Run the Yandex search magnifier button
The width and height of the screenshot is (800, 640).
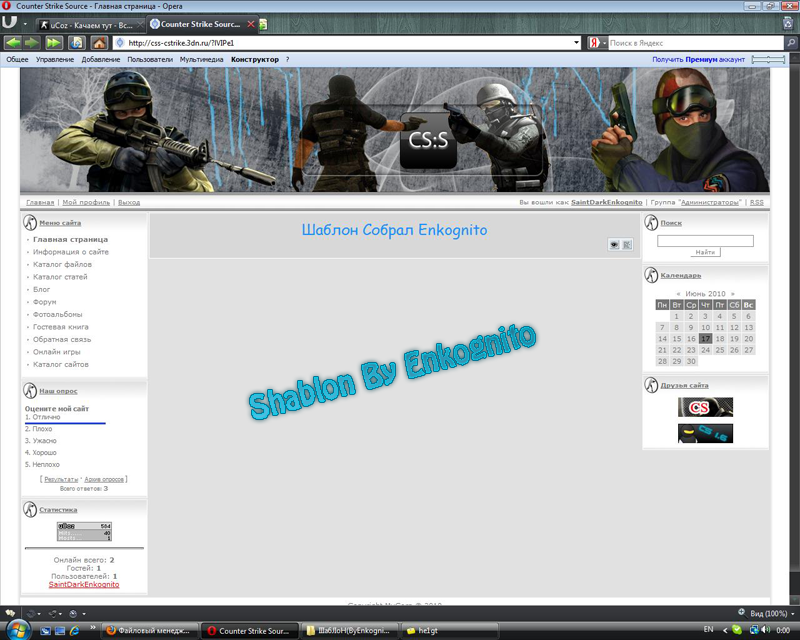point(791,43)
